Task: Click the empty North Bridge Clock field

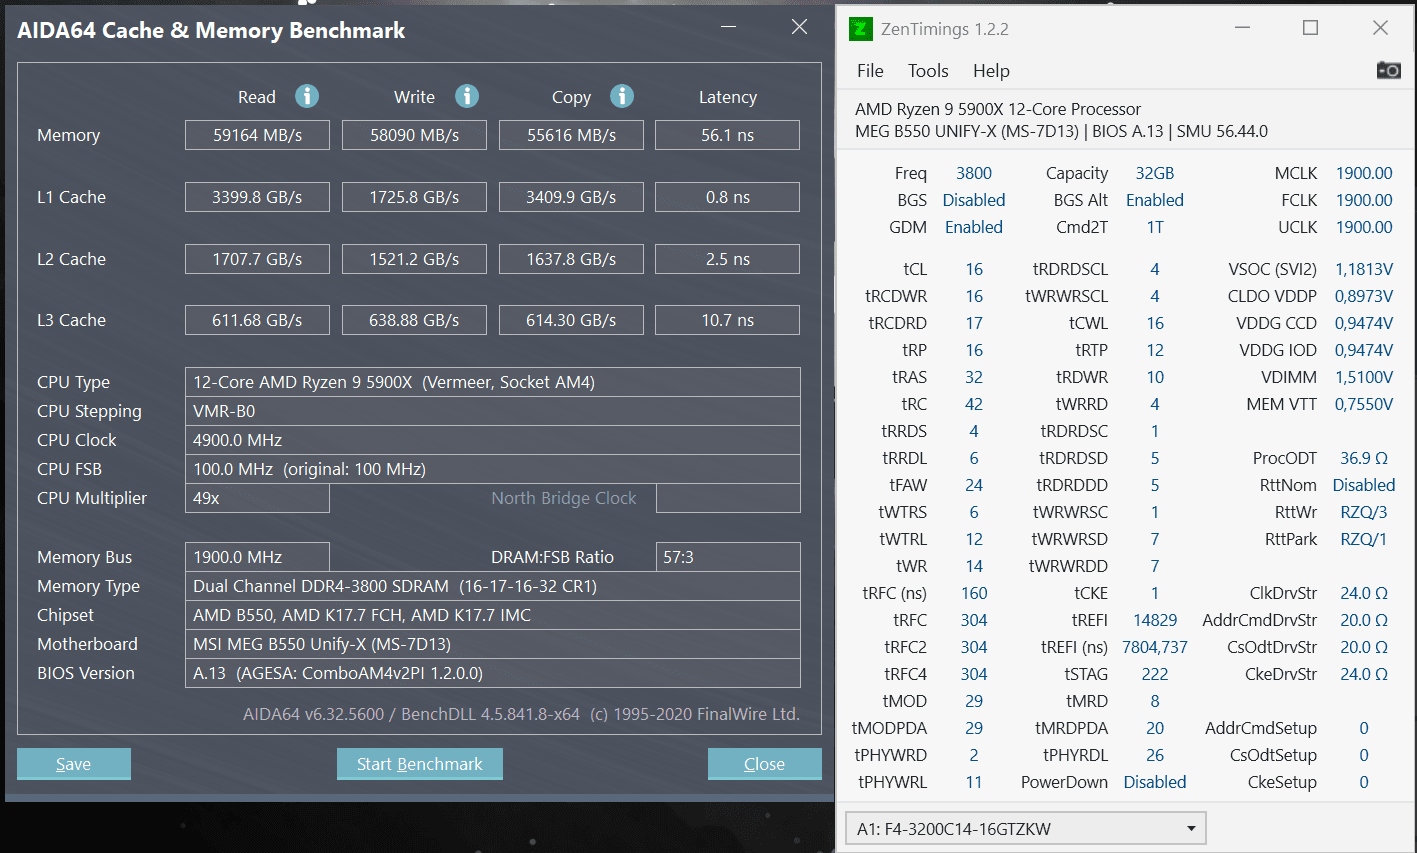Action: pos(728,498)
